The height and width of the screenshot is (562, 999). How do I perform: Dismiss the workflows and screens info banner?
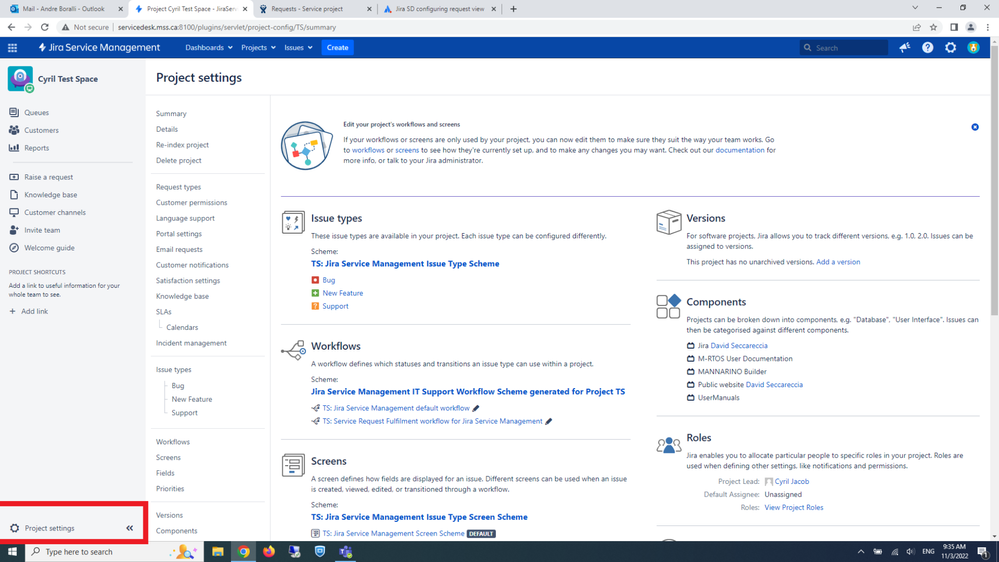[975, 127]
